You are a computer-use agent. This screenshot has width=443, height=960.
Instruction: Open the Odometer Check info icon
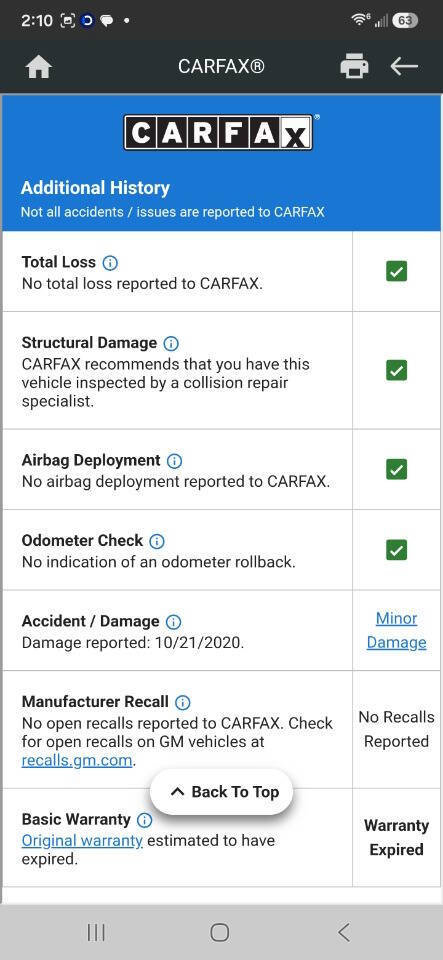coord(157,541)
